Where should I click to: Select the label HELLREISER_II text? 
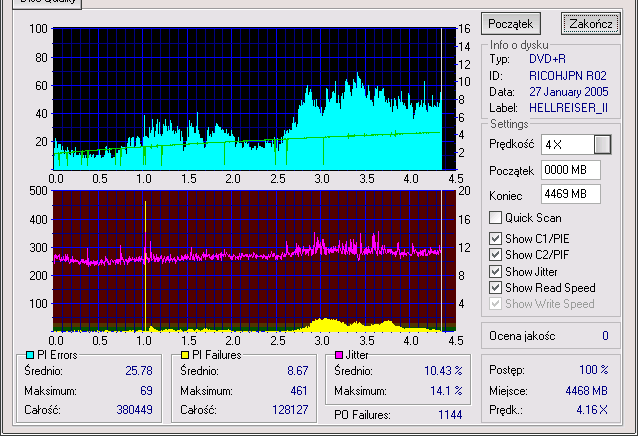tap(568, 108)
